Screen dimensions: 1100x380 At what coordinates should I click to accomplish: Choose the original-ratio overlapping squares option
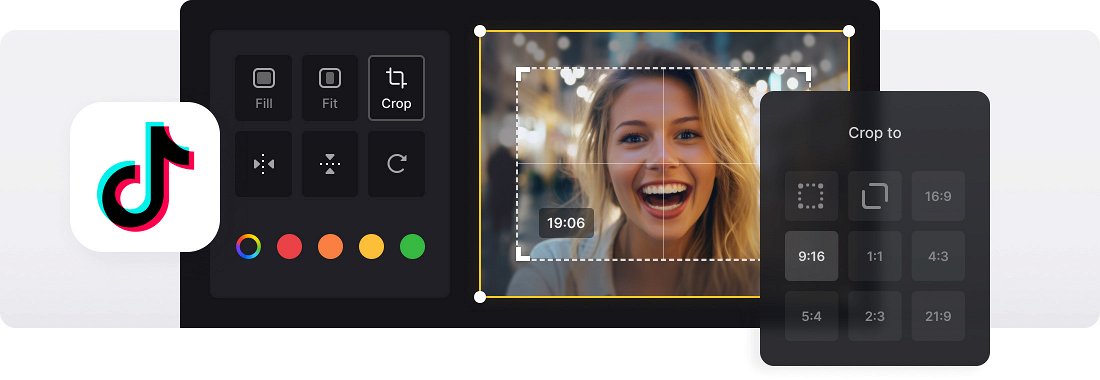point(875,196)
